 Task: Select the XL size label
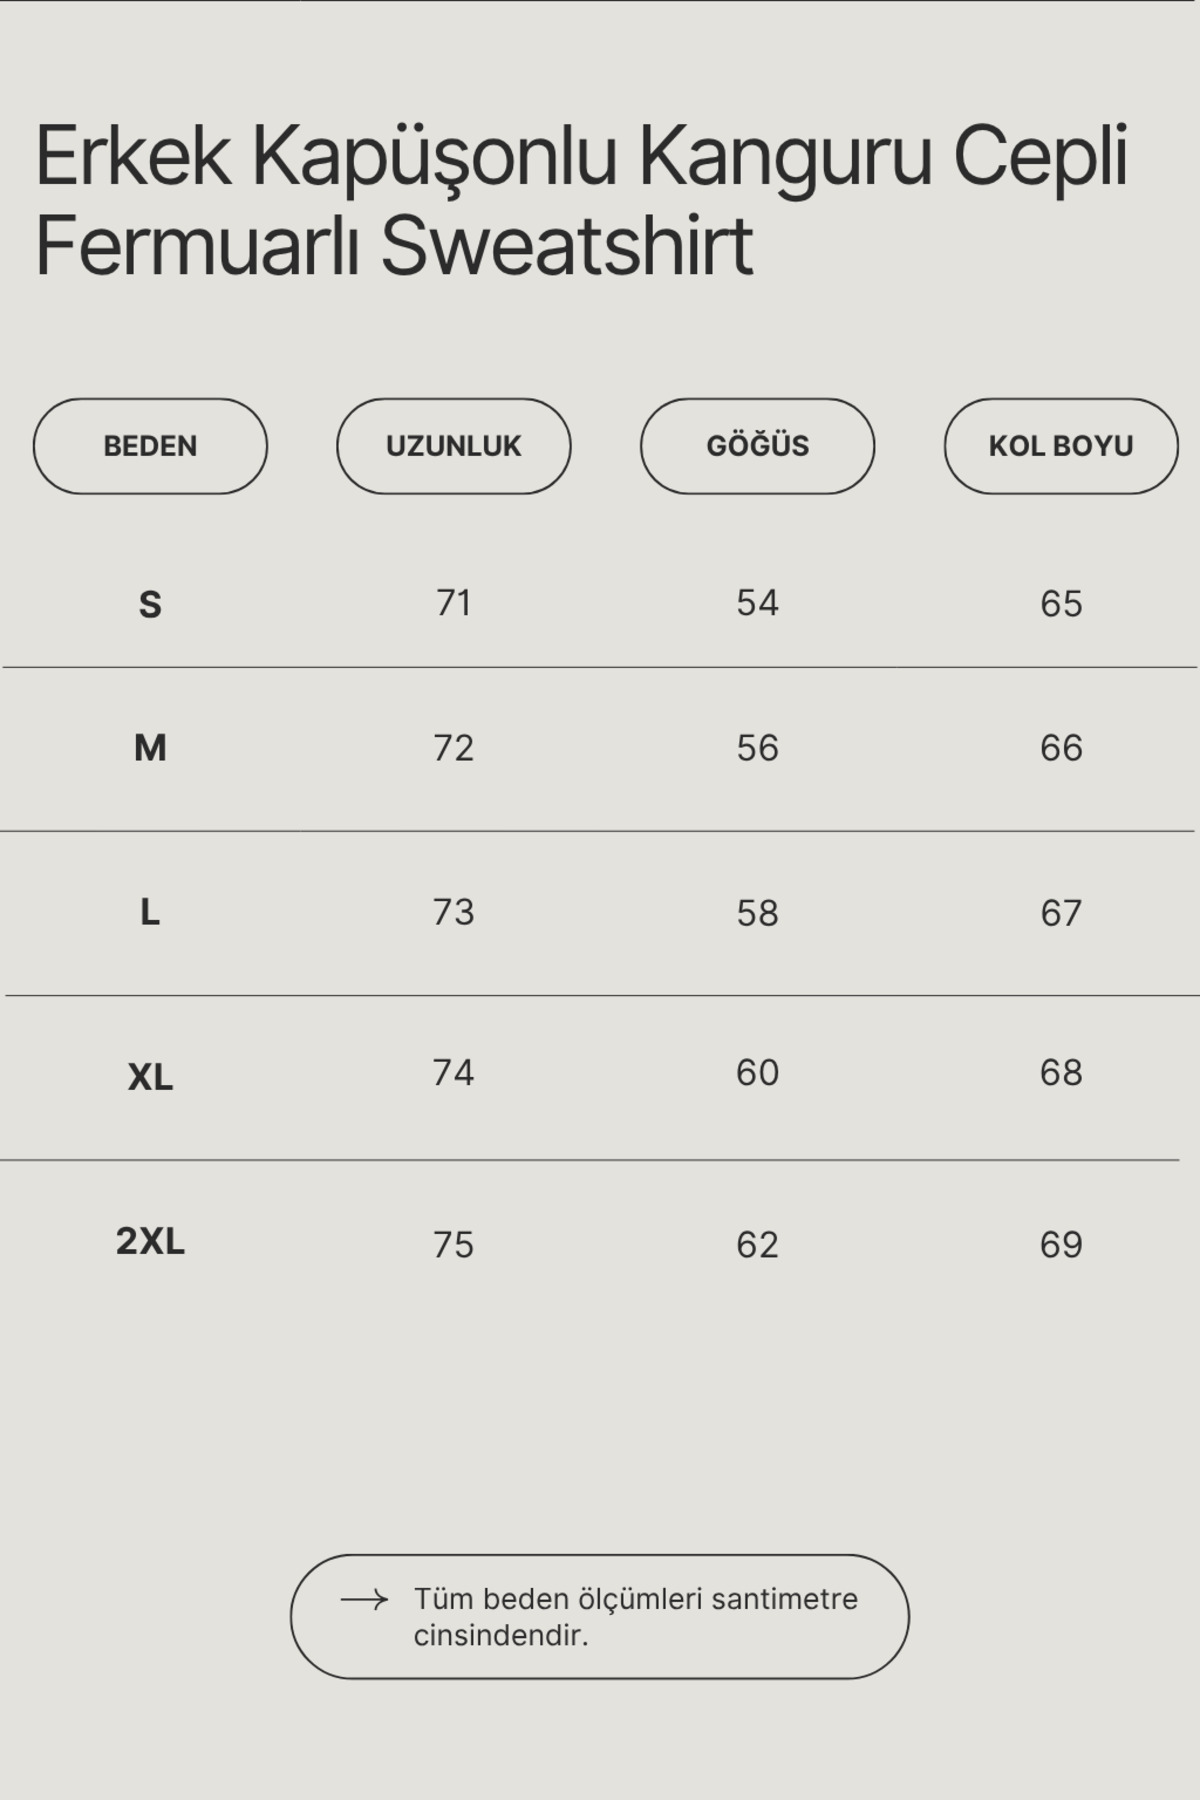coord(150,1077)
